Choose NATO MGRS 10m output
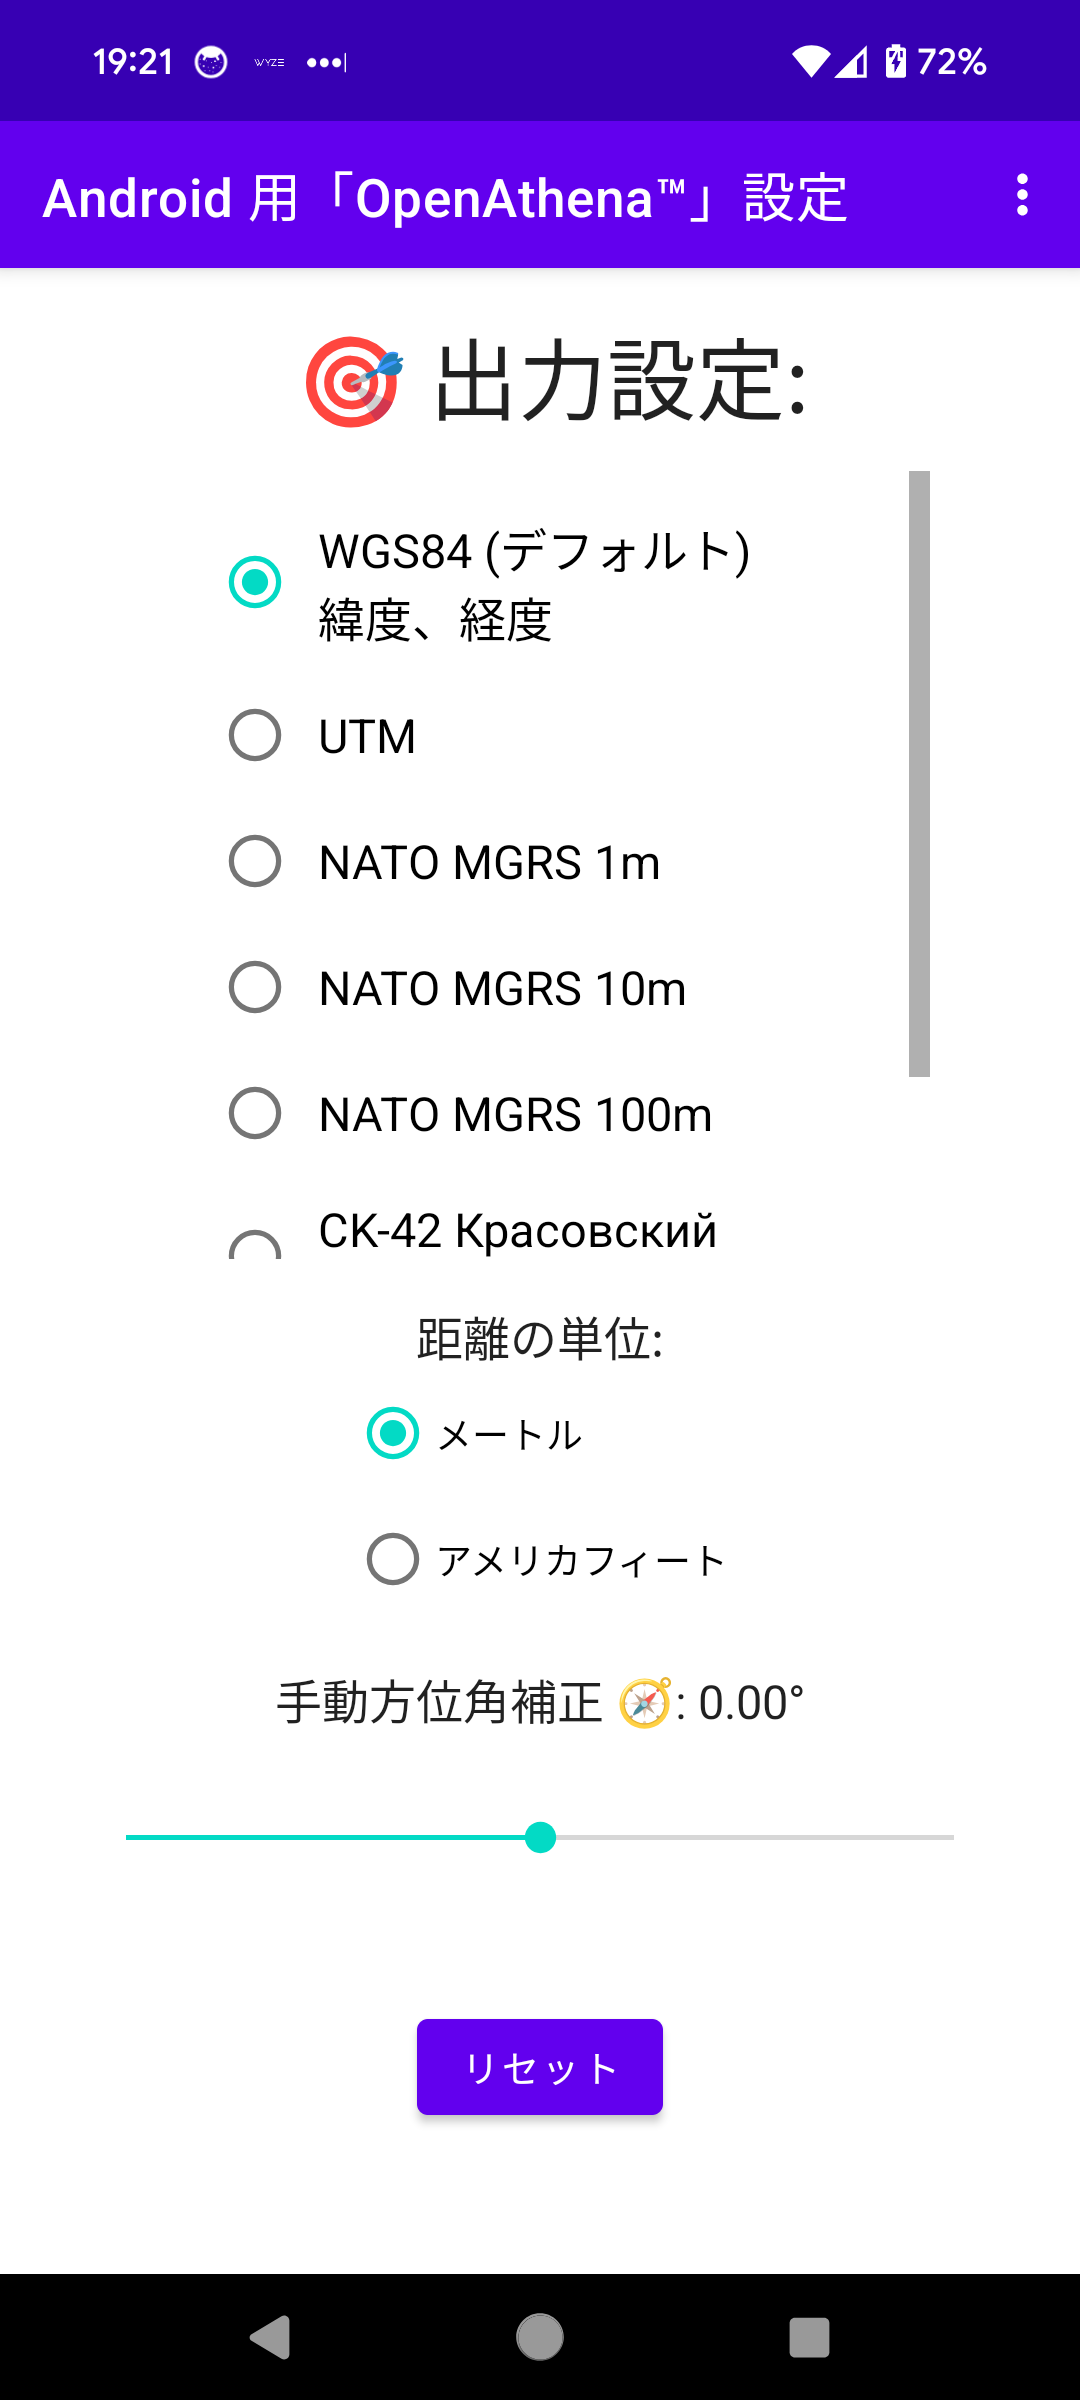Viewport: 1080px width, 2400px height. point(255,988)
